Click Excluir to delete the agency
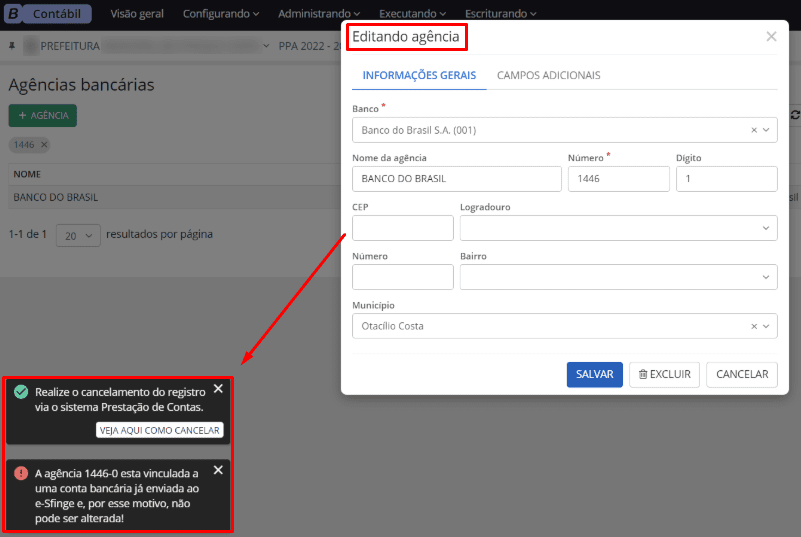 point(664,374)
